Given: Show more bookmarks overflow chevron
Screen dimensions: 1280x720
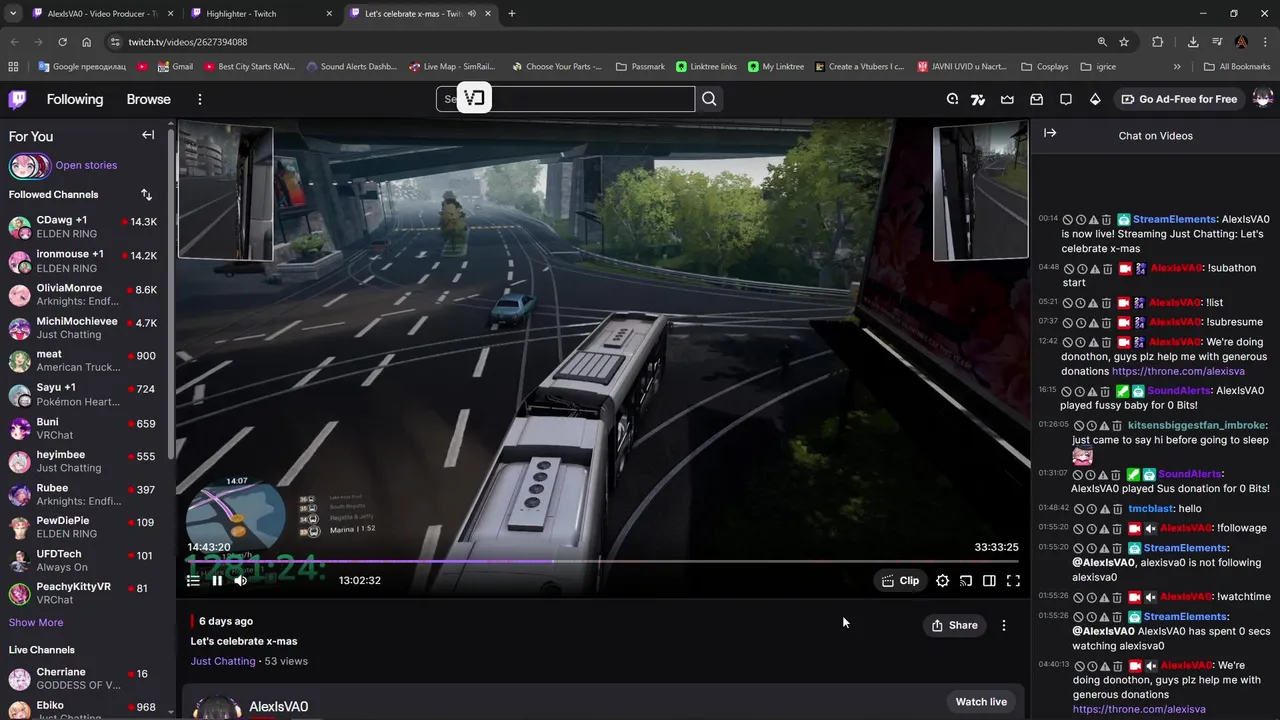Looking at the screenshot, I should 1177,67.
